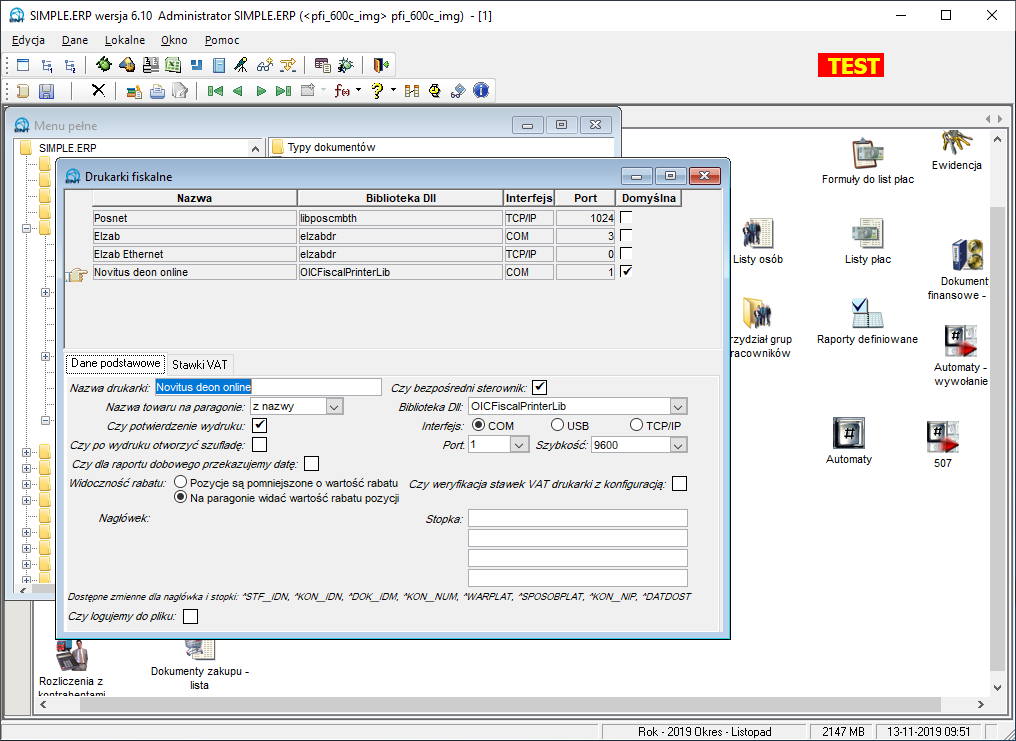Image resolution: width=1016 pixels, height=741 pixels.
Task: Enable 'Czy logujemy do pliku' checkbox
Action: (x=190, y=617)
